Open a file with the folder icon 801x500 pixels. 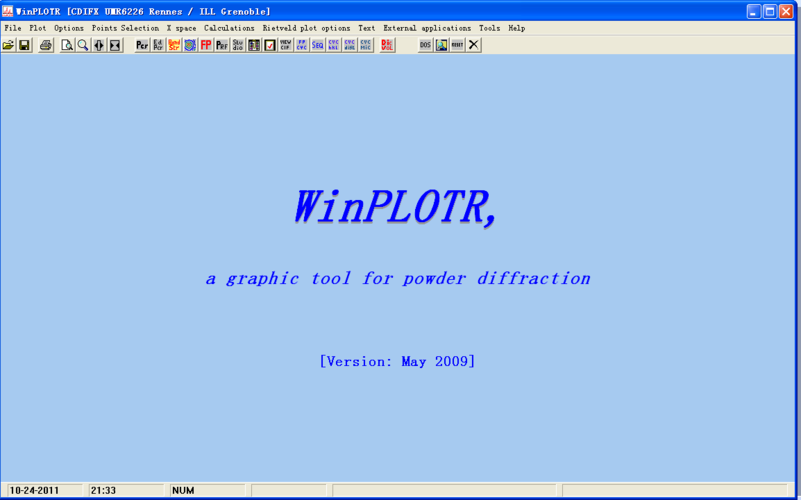click(8, 45)
